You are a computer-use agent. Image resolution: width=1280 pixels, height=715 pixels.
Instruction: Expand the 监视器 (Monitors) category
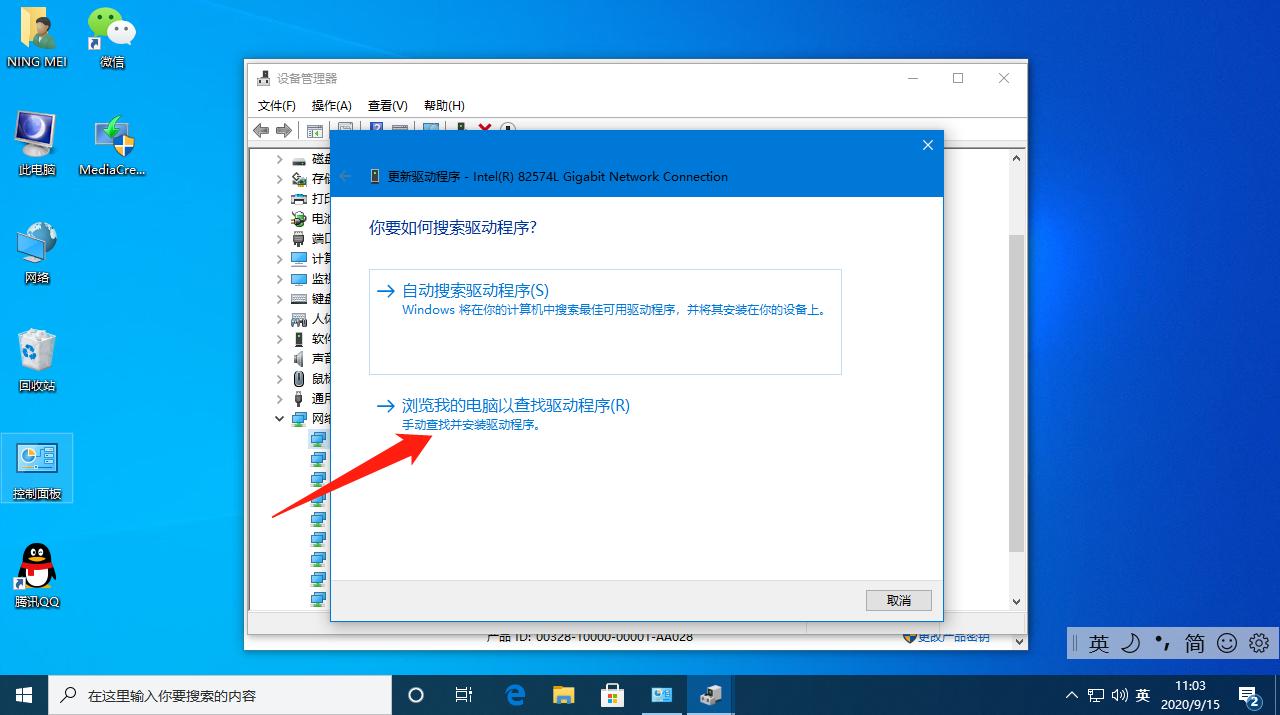(279, 278)
